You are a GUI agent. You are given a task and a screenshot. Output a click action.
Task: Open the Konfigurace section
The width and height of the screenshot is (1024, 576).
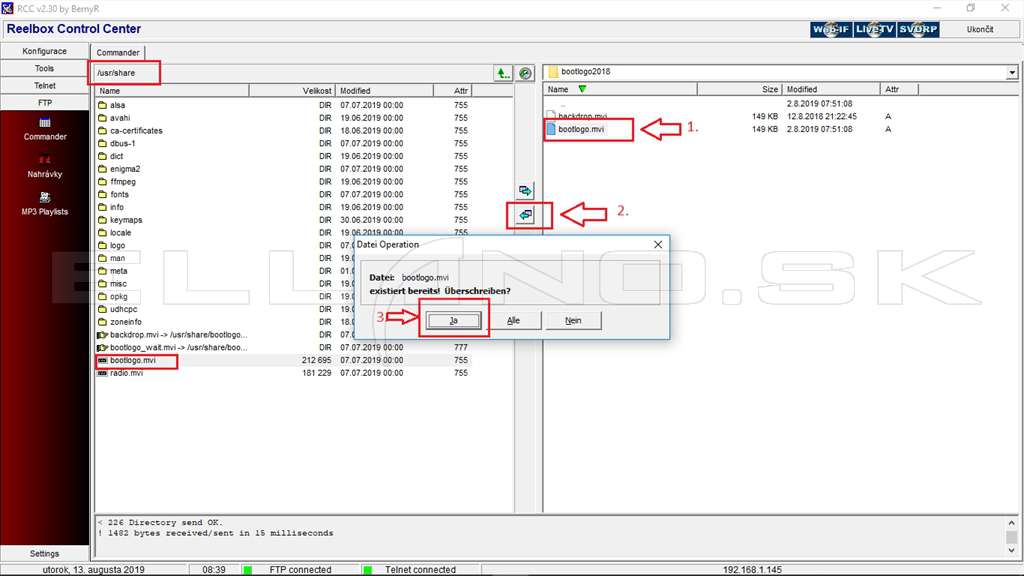click(x=44, y=51)
